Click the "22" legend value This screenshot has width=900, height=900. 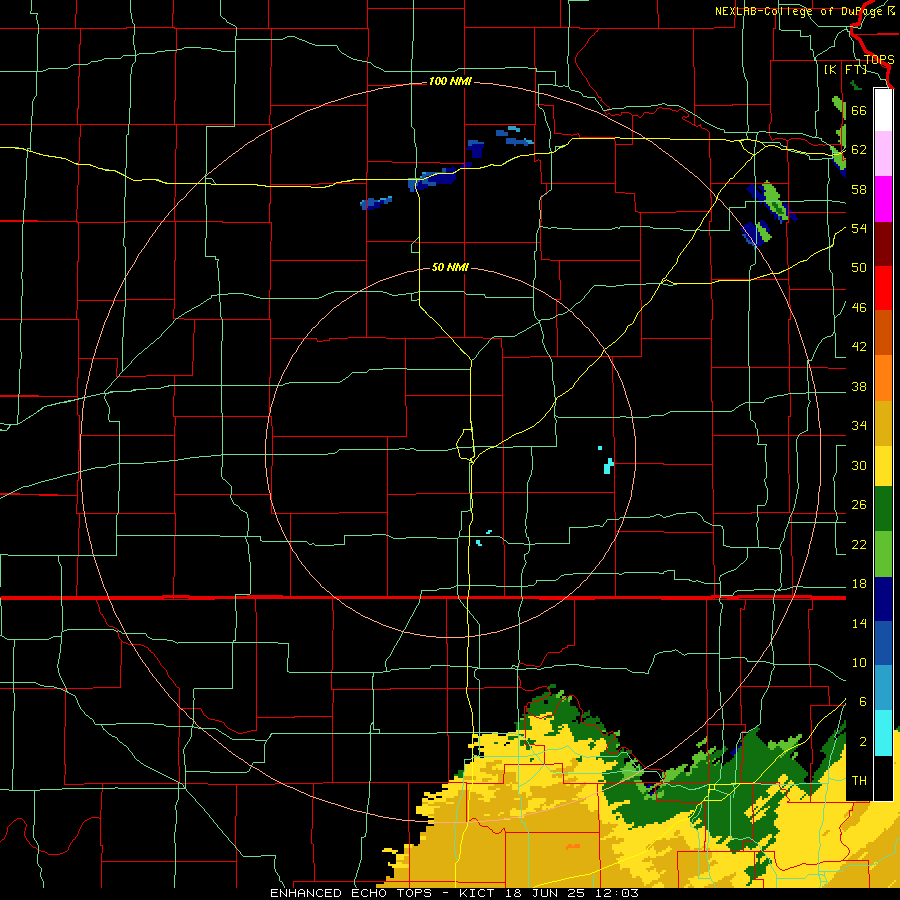859,544
